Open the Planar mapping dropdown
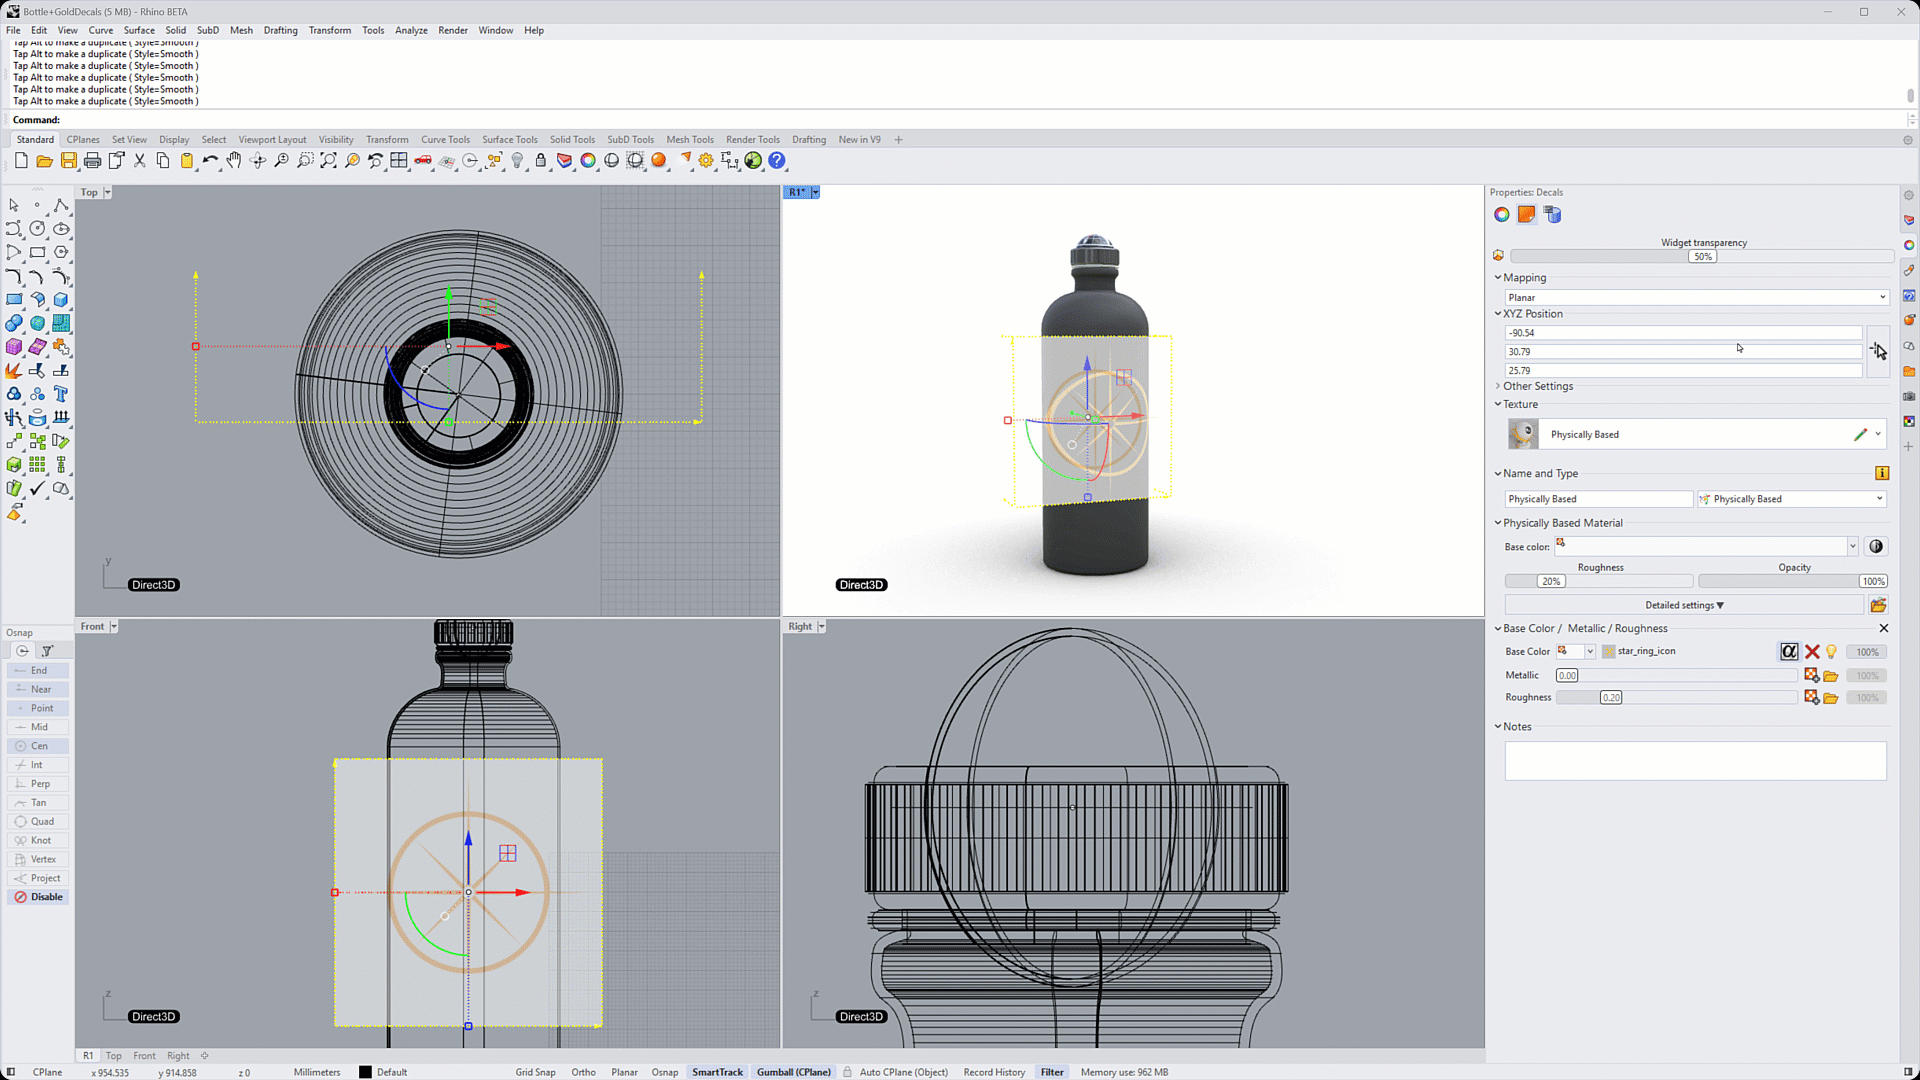Viewport: 1920px width, 1080px height. pos(1696,298)
